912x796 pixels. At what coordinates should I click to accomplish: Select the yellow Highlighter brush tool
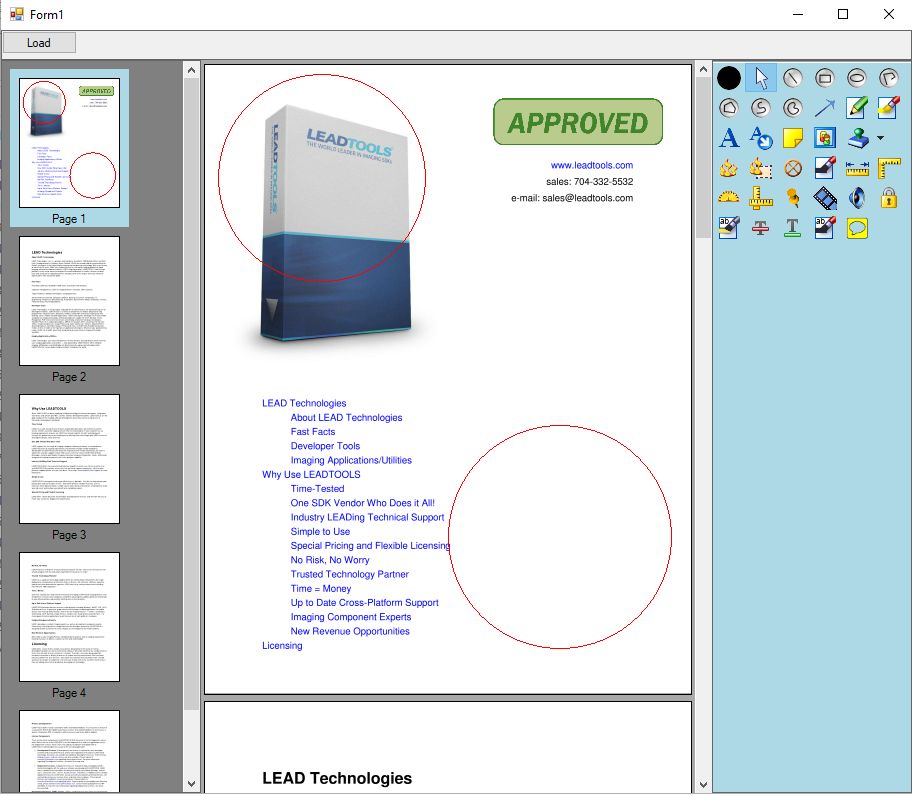pos(889,108)
